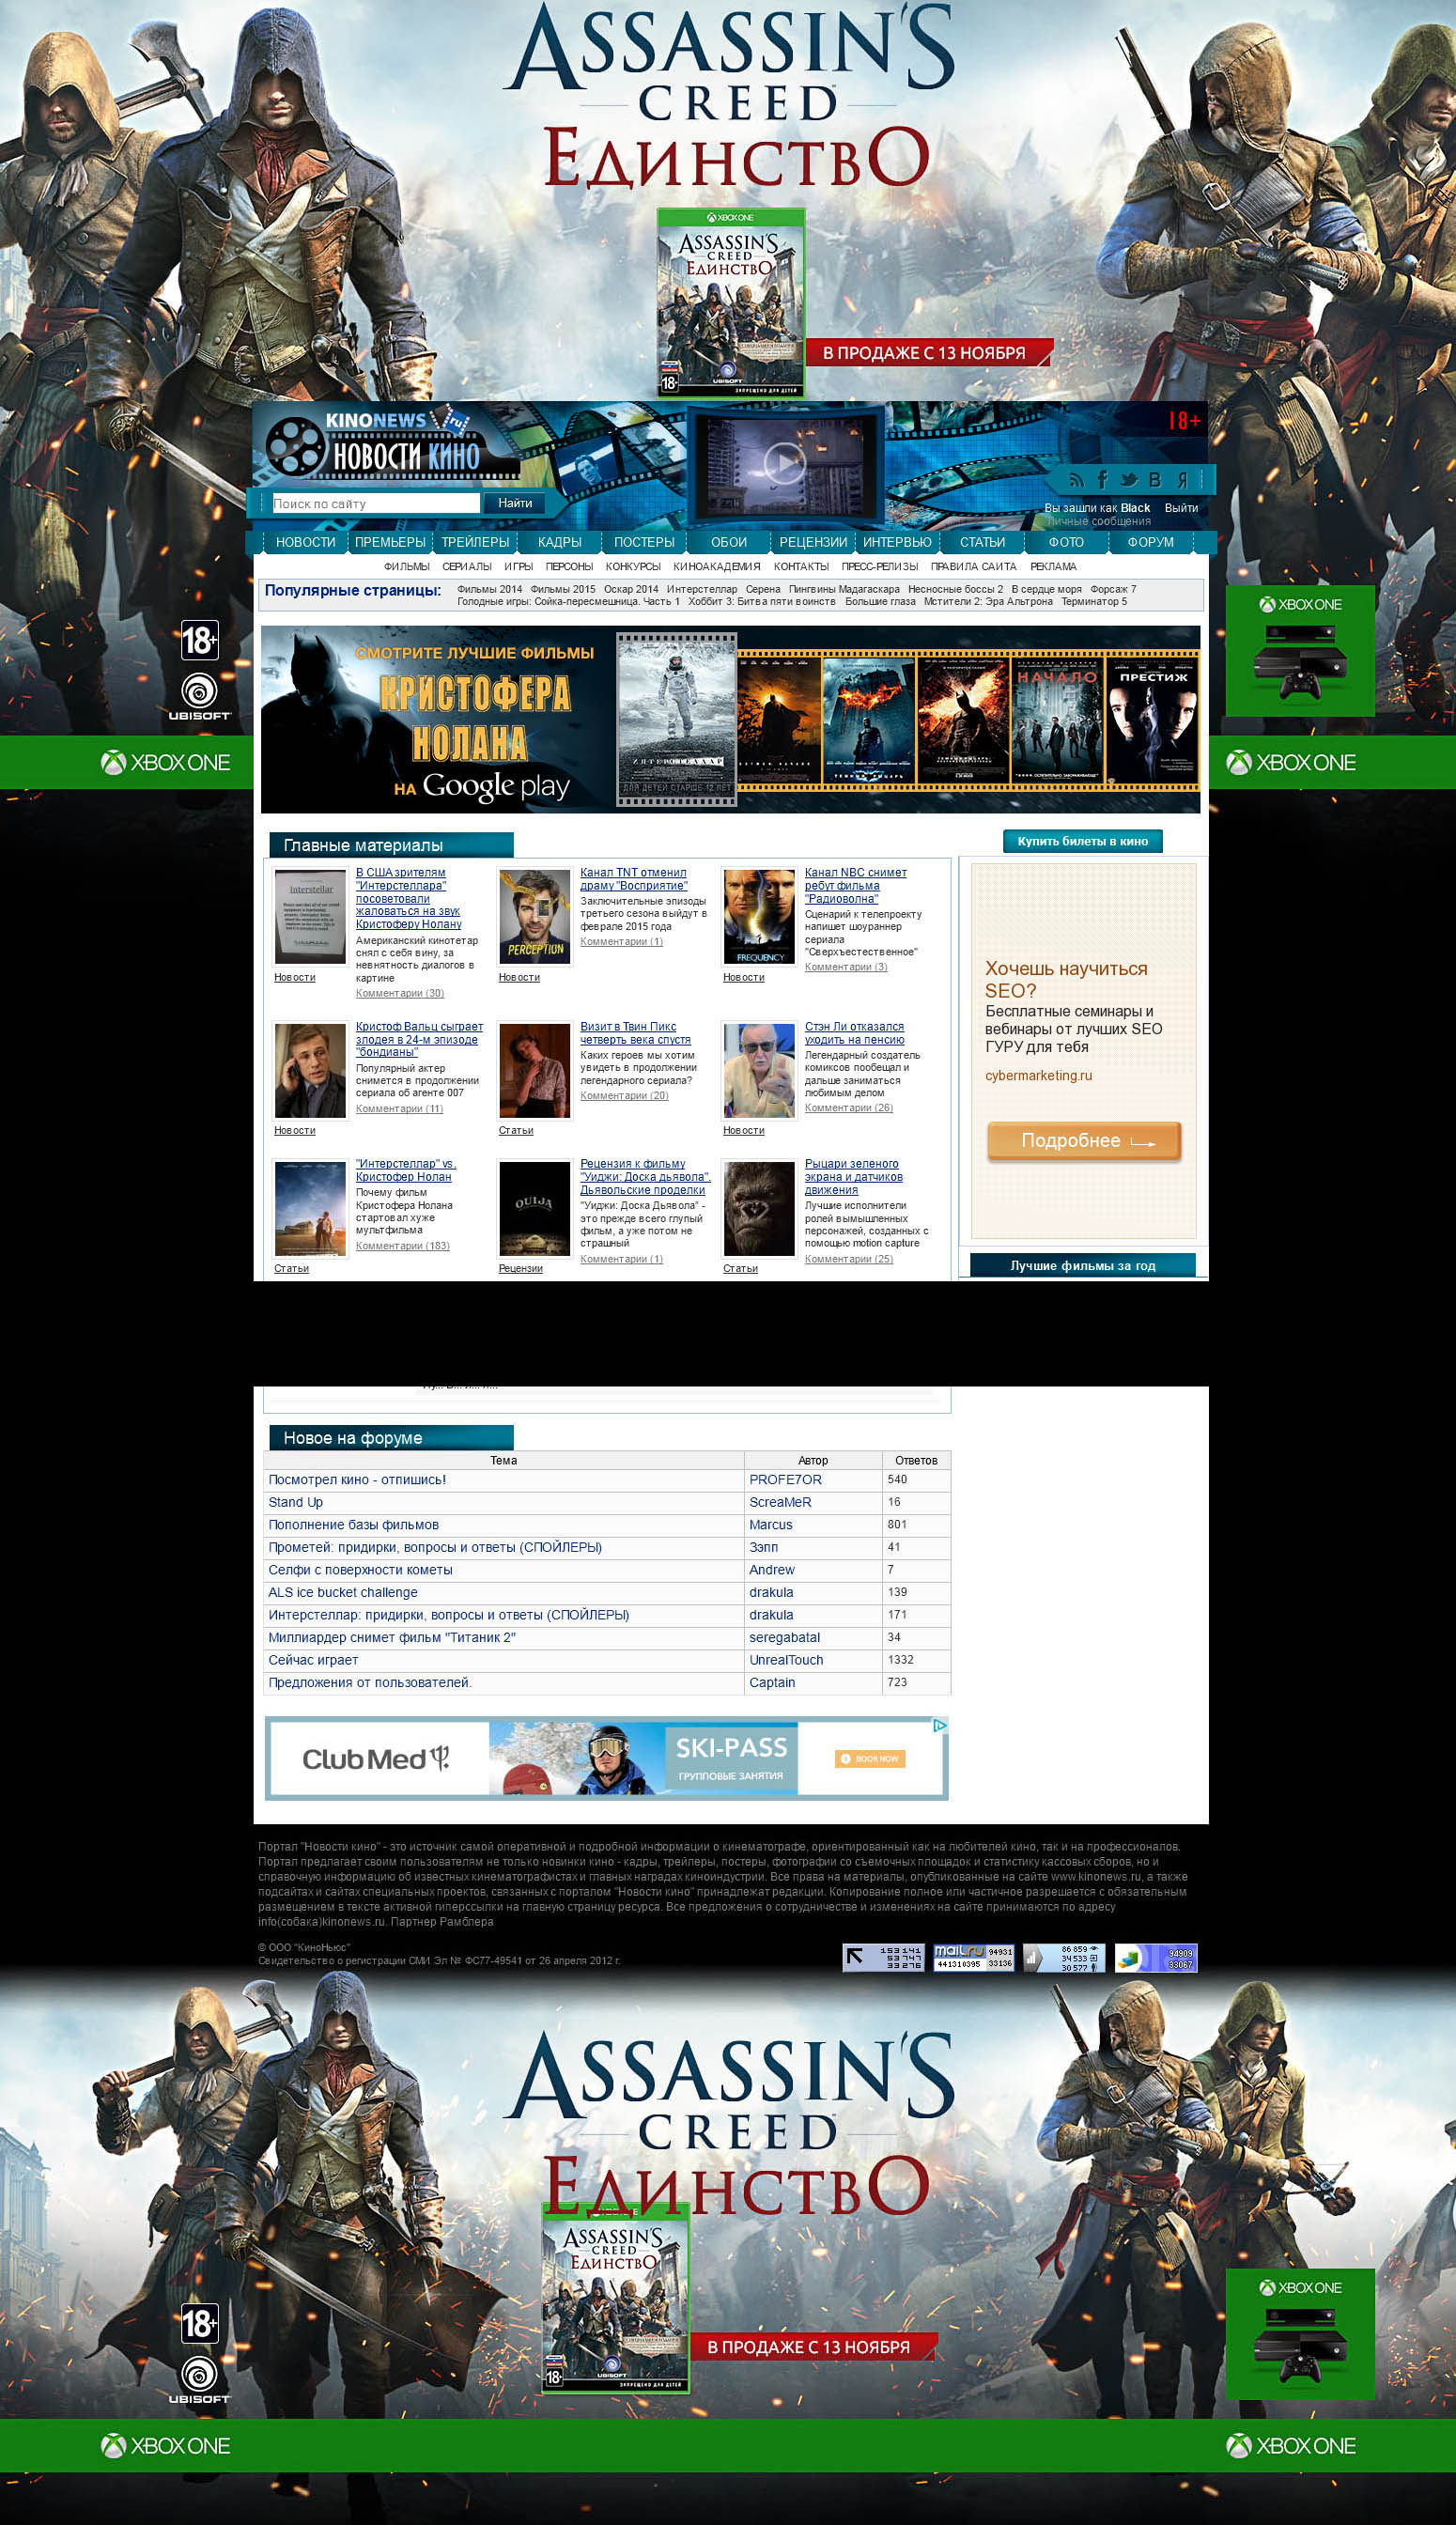
Task: Open the Facebook page icon
Action: [1102, 480]
